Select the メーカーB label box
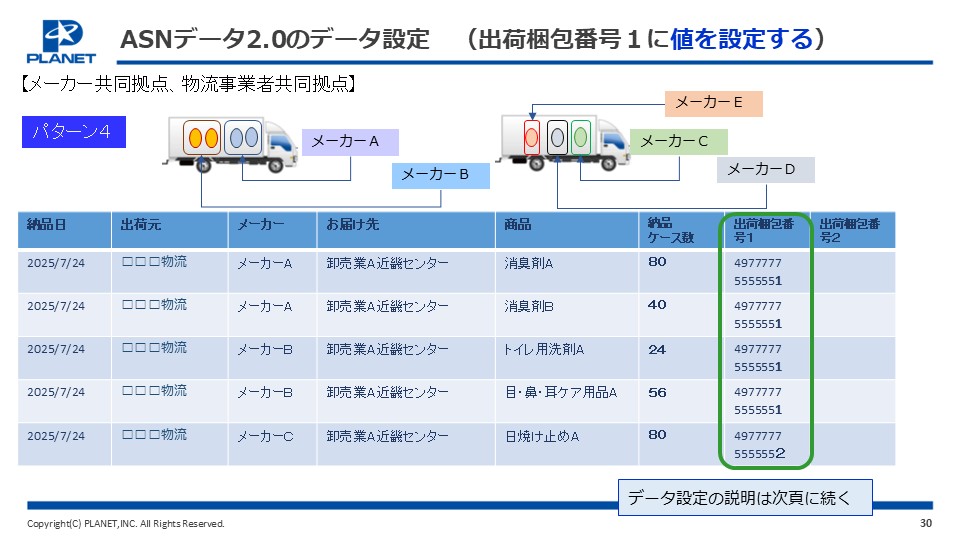This screenshot has height=540, width=960. click(x=440, y=175)
